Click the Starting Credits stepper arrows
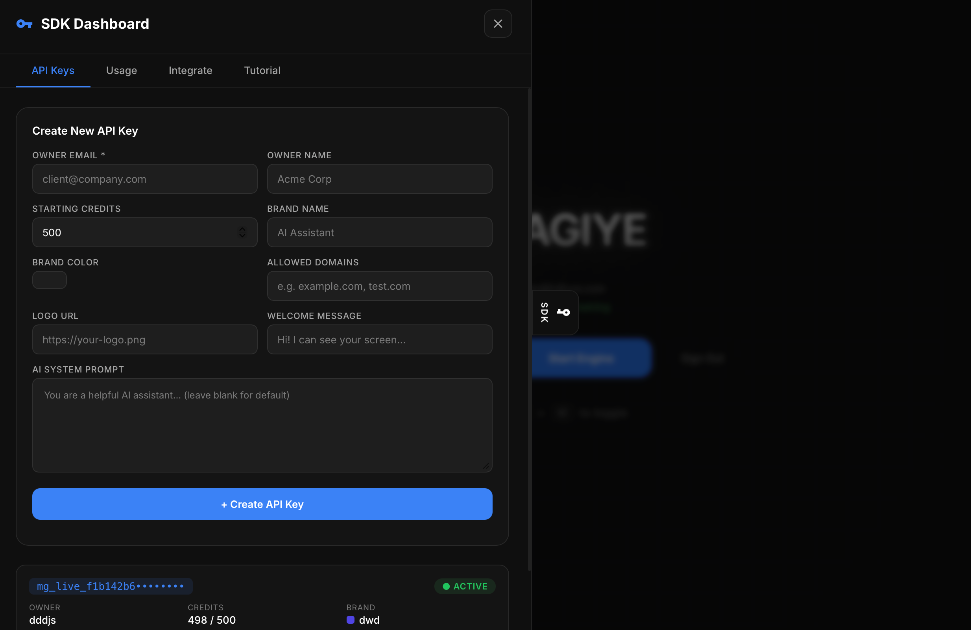971x630 pixels. 242,233
